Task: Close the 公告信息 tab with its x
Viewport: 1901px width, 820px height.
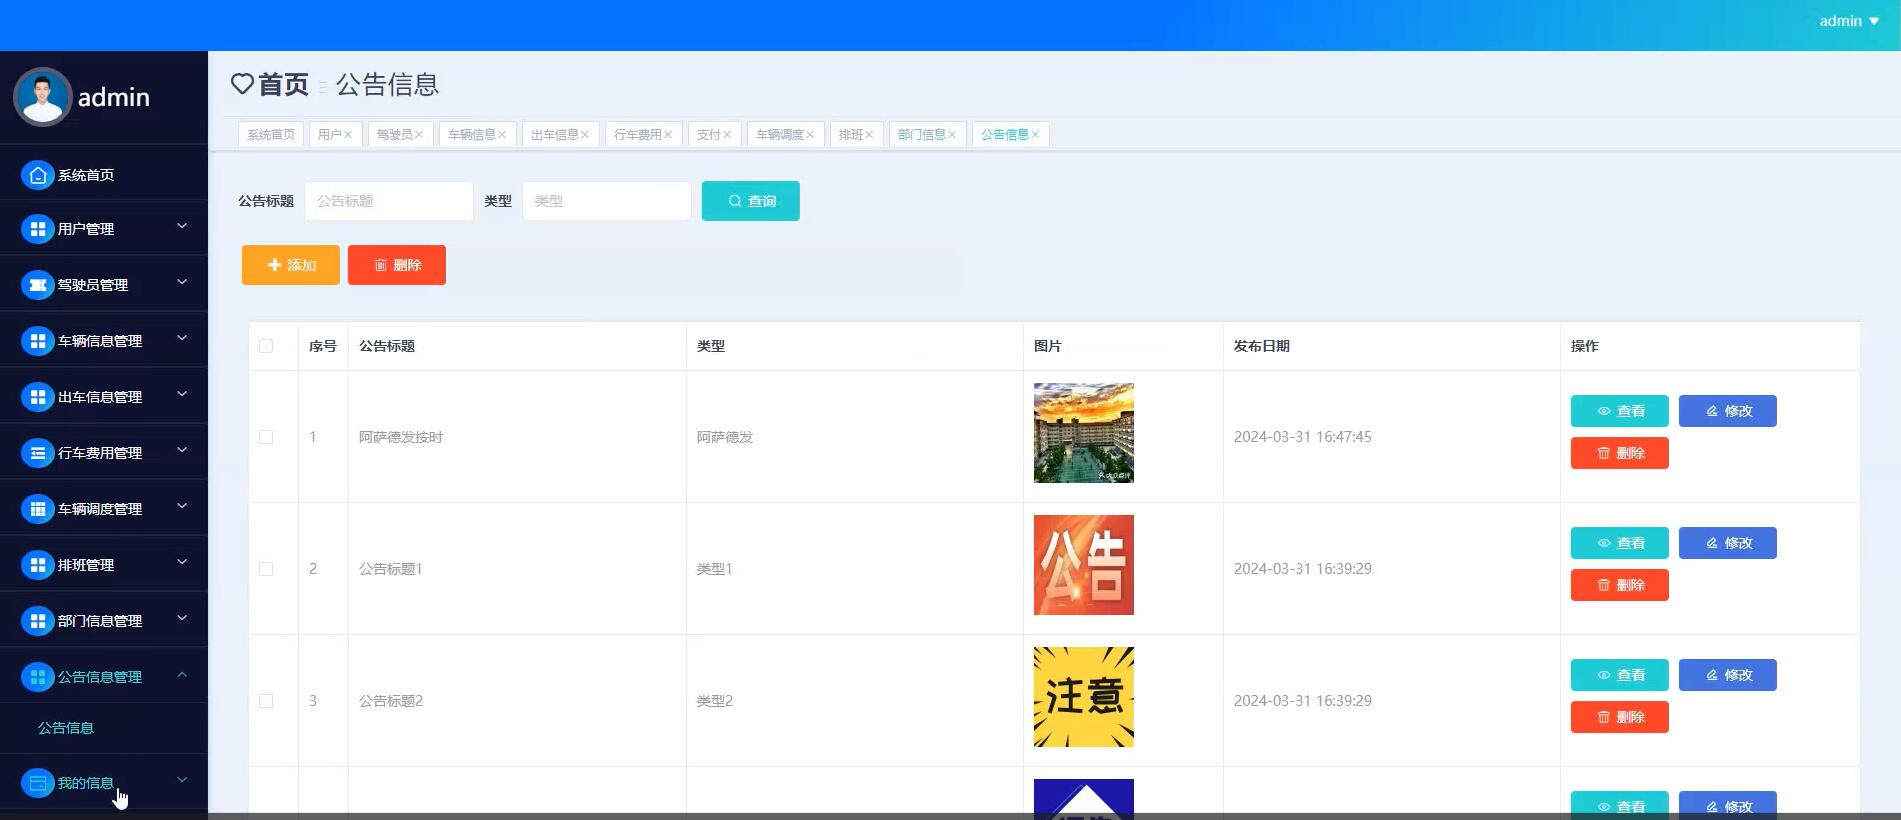Action: [x=1035, y=135]
